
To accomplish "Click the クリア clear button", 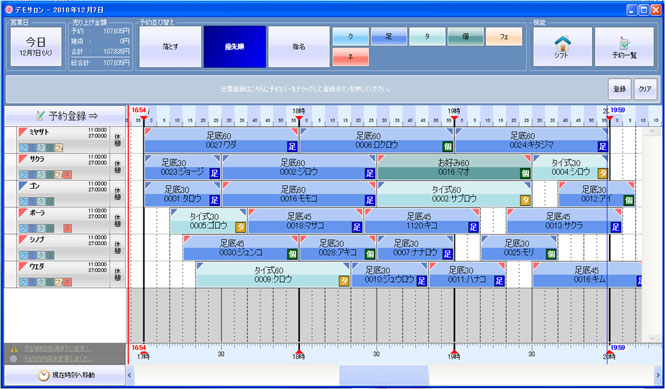I will pyautogui.click(x=645, y=90).
